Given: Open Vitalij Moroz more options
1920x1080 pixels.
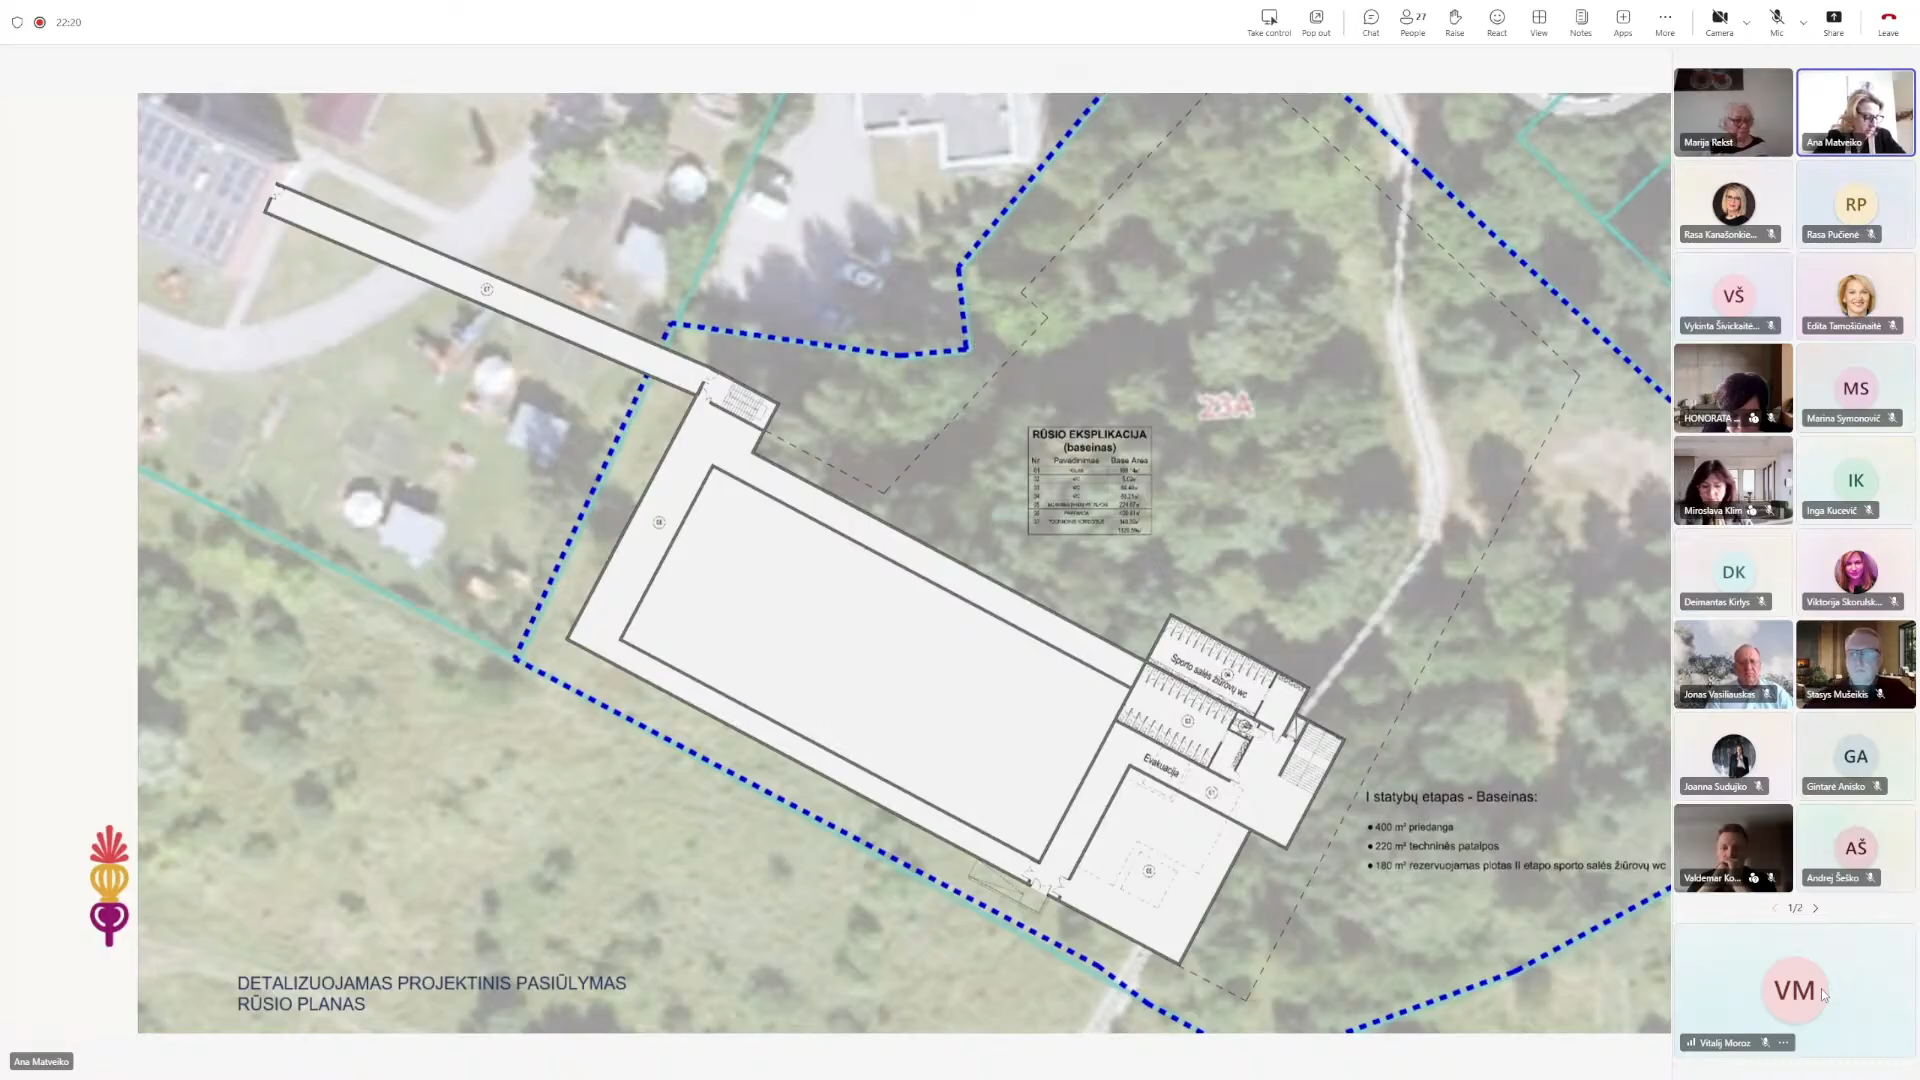Looking at the screenshot, I should [x=1784, y=1042].
